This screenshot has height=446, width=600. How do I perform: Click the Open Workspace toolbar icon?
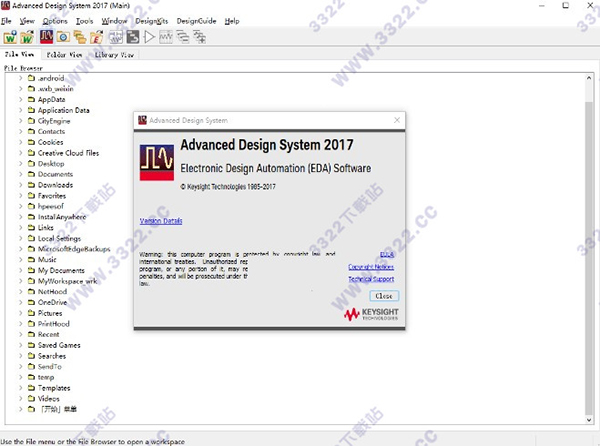[27, 37]
